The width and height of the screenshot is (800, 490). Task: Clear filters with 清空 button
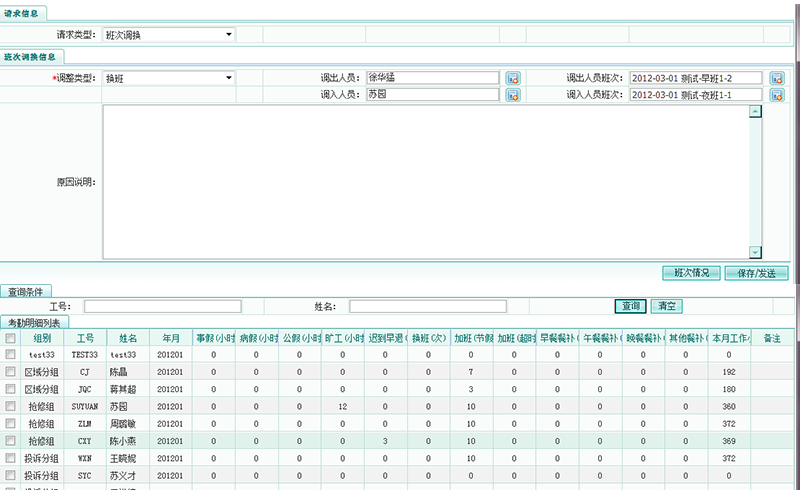click(x=666, y=306)
